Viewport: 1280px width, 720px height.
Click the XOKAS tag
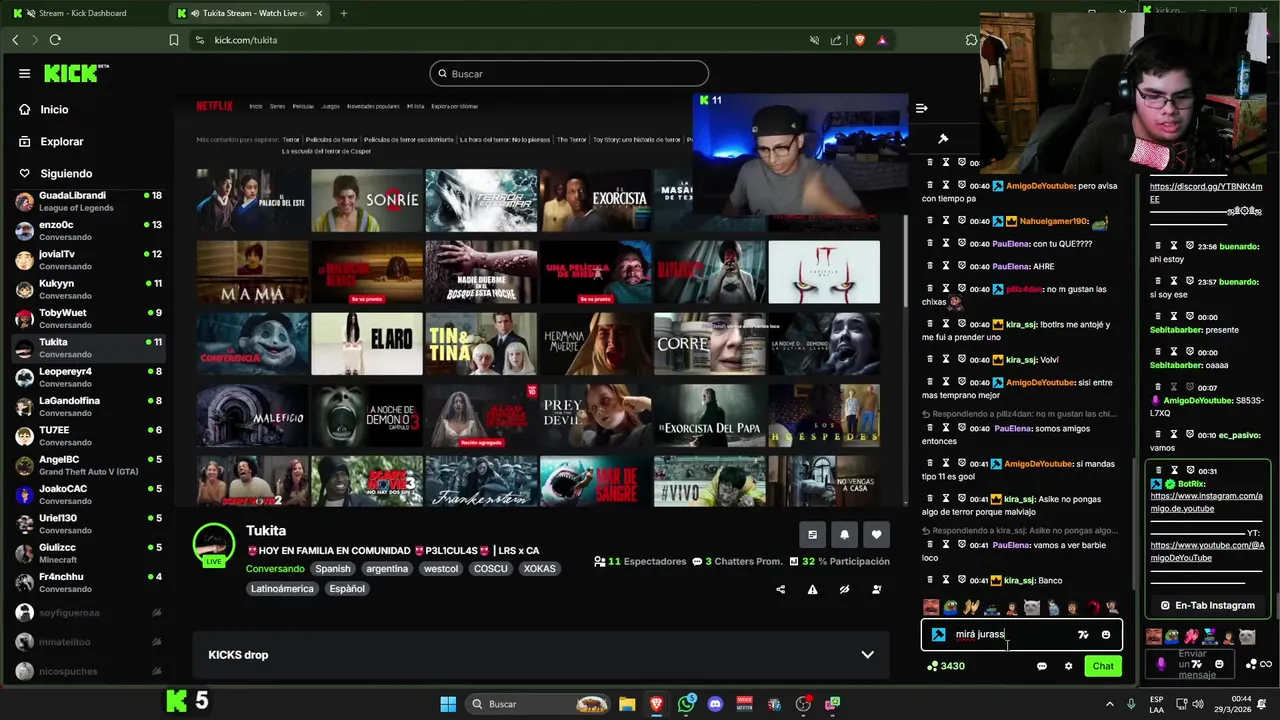(539, 568)
